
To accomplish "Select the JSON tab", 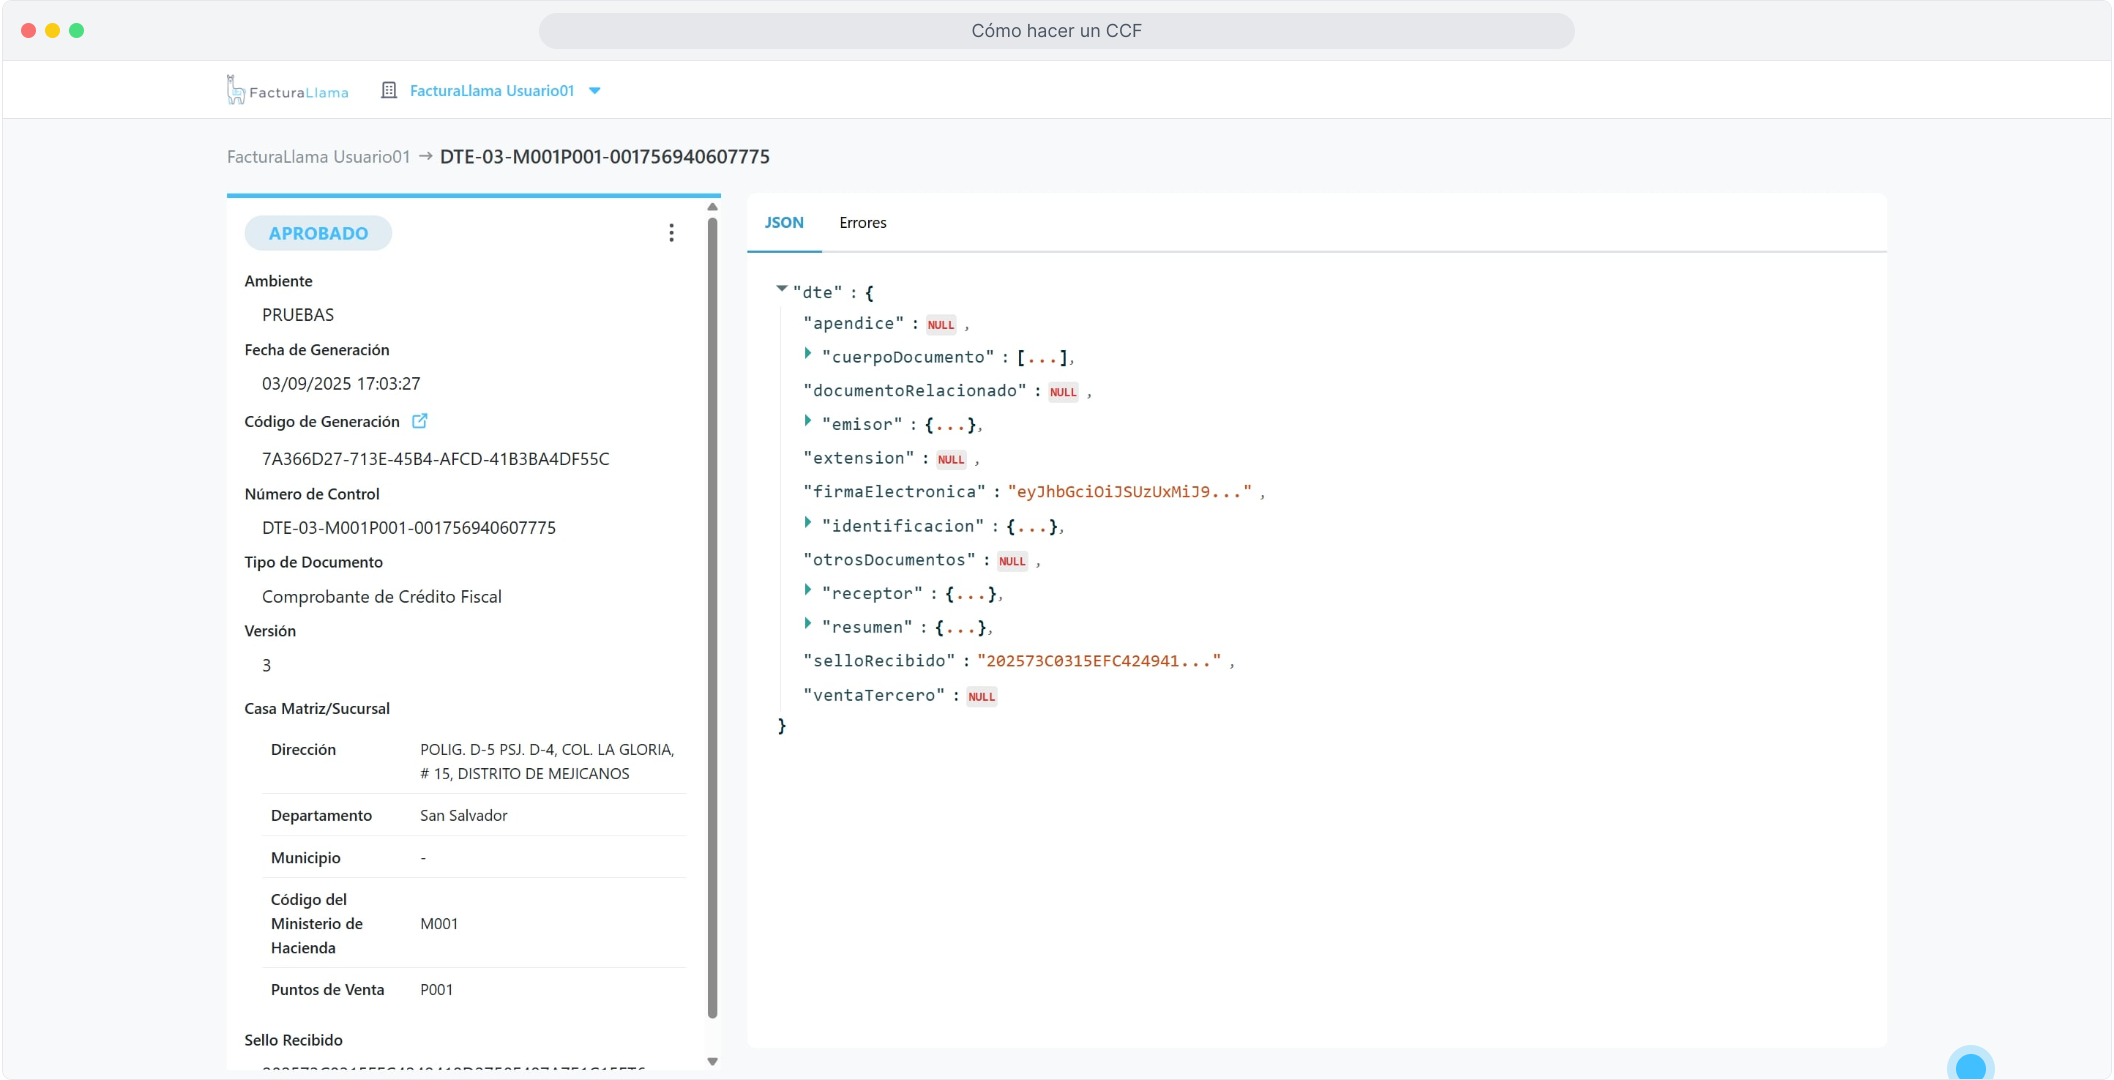I will (784, 223).
